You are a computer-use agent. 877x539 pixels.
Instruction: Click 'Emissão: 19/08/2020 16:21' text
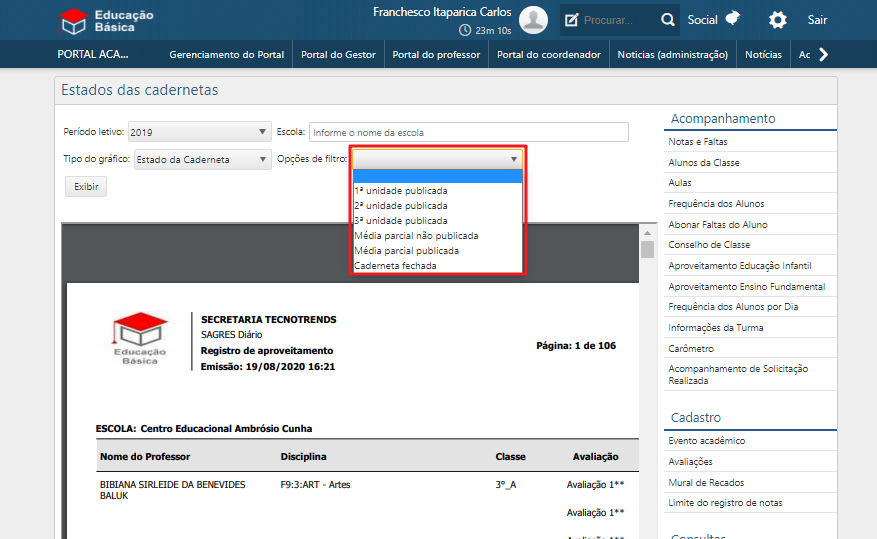tap(267, 367)
